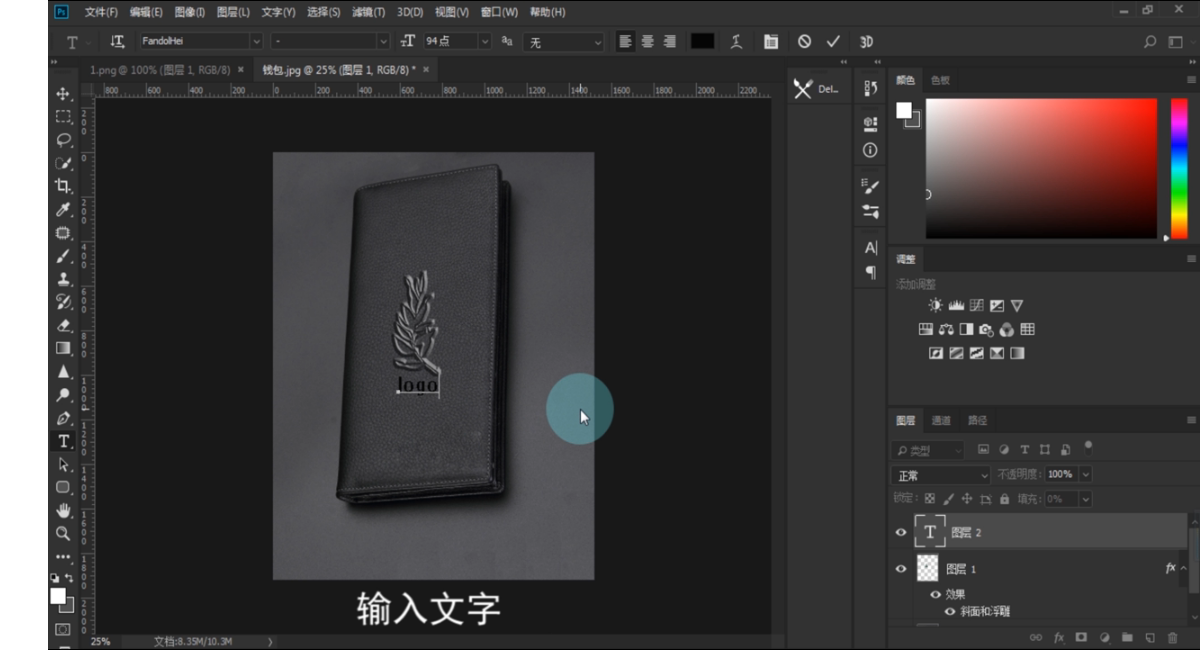Toggle text orientation in options bar
Screen dimensions: 1200x650
pyautogui.click(x=118, y=42)
